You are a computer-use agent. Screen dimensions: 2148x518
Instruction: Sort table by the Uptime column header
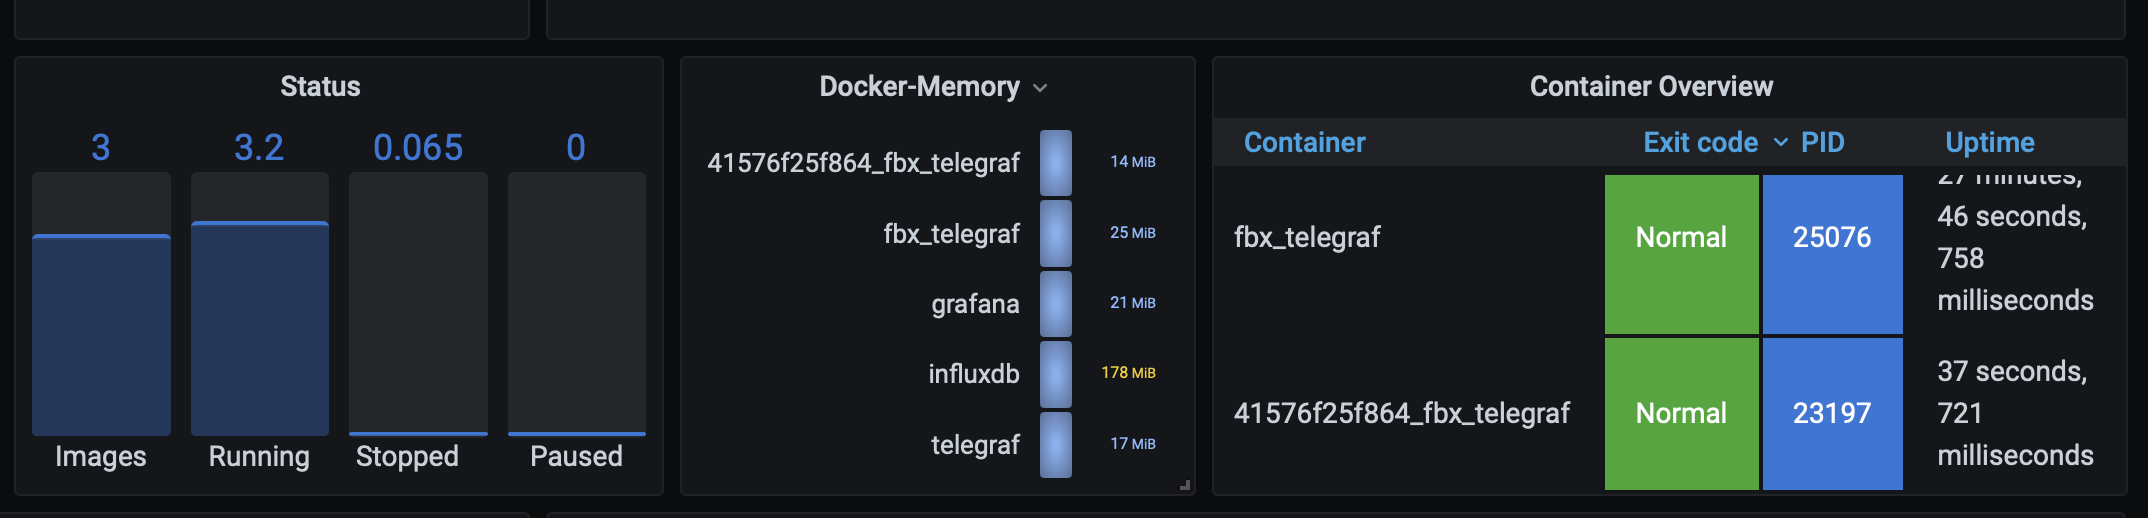[x=1989, y=143]
